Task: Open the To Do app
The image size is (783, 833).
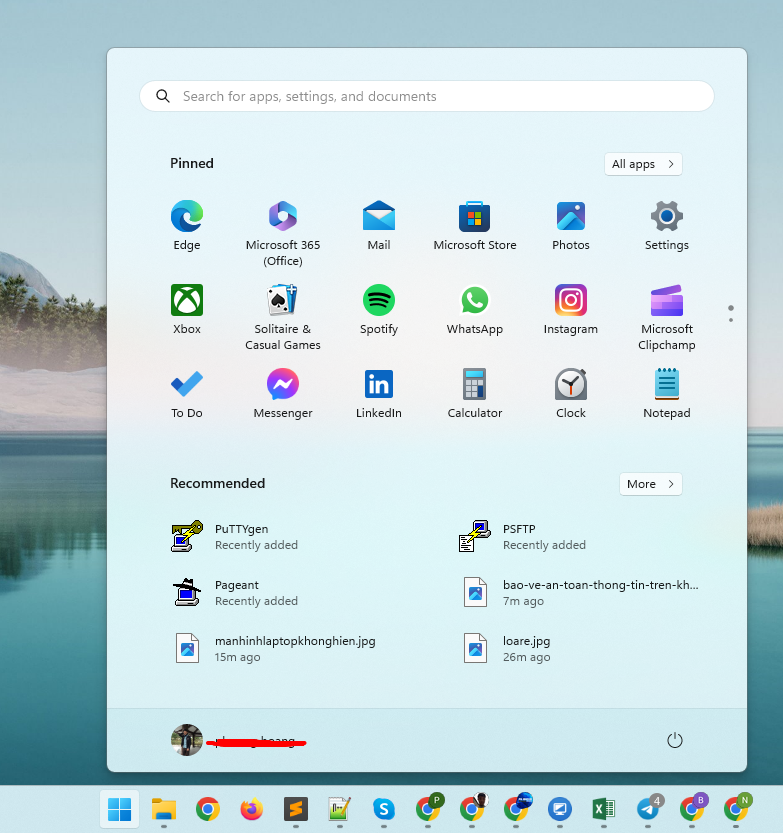Action: pyautogui.click(x=186, y=394)
